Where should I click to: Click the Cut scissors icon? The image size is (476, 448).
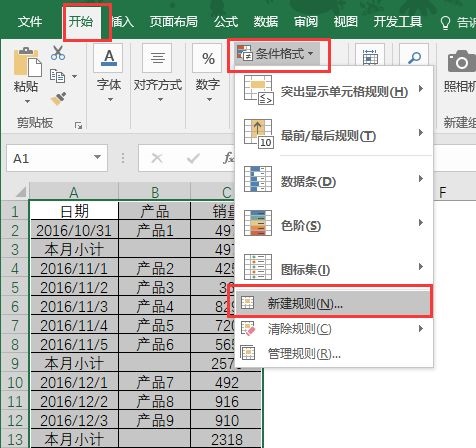[x=58, y=53]
